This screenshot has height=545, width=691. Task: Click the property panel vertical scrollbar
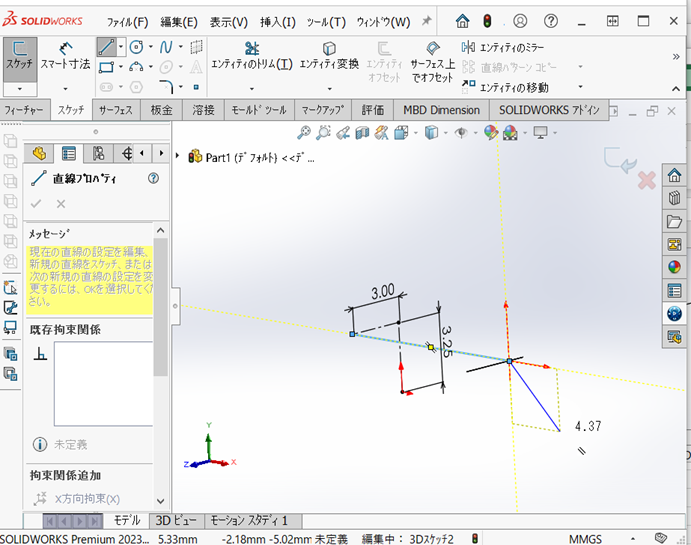(160, 300)
